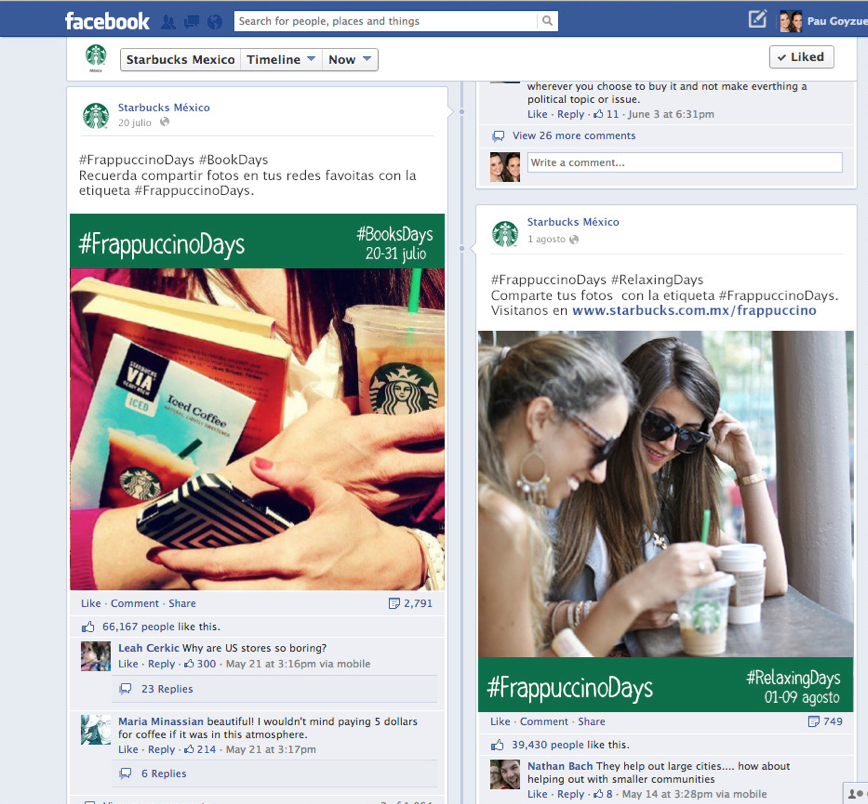Click '39,430 people like this' text

[x=570, y=745]
